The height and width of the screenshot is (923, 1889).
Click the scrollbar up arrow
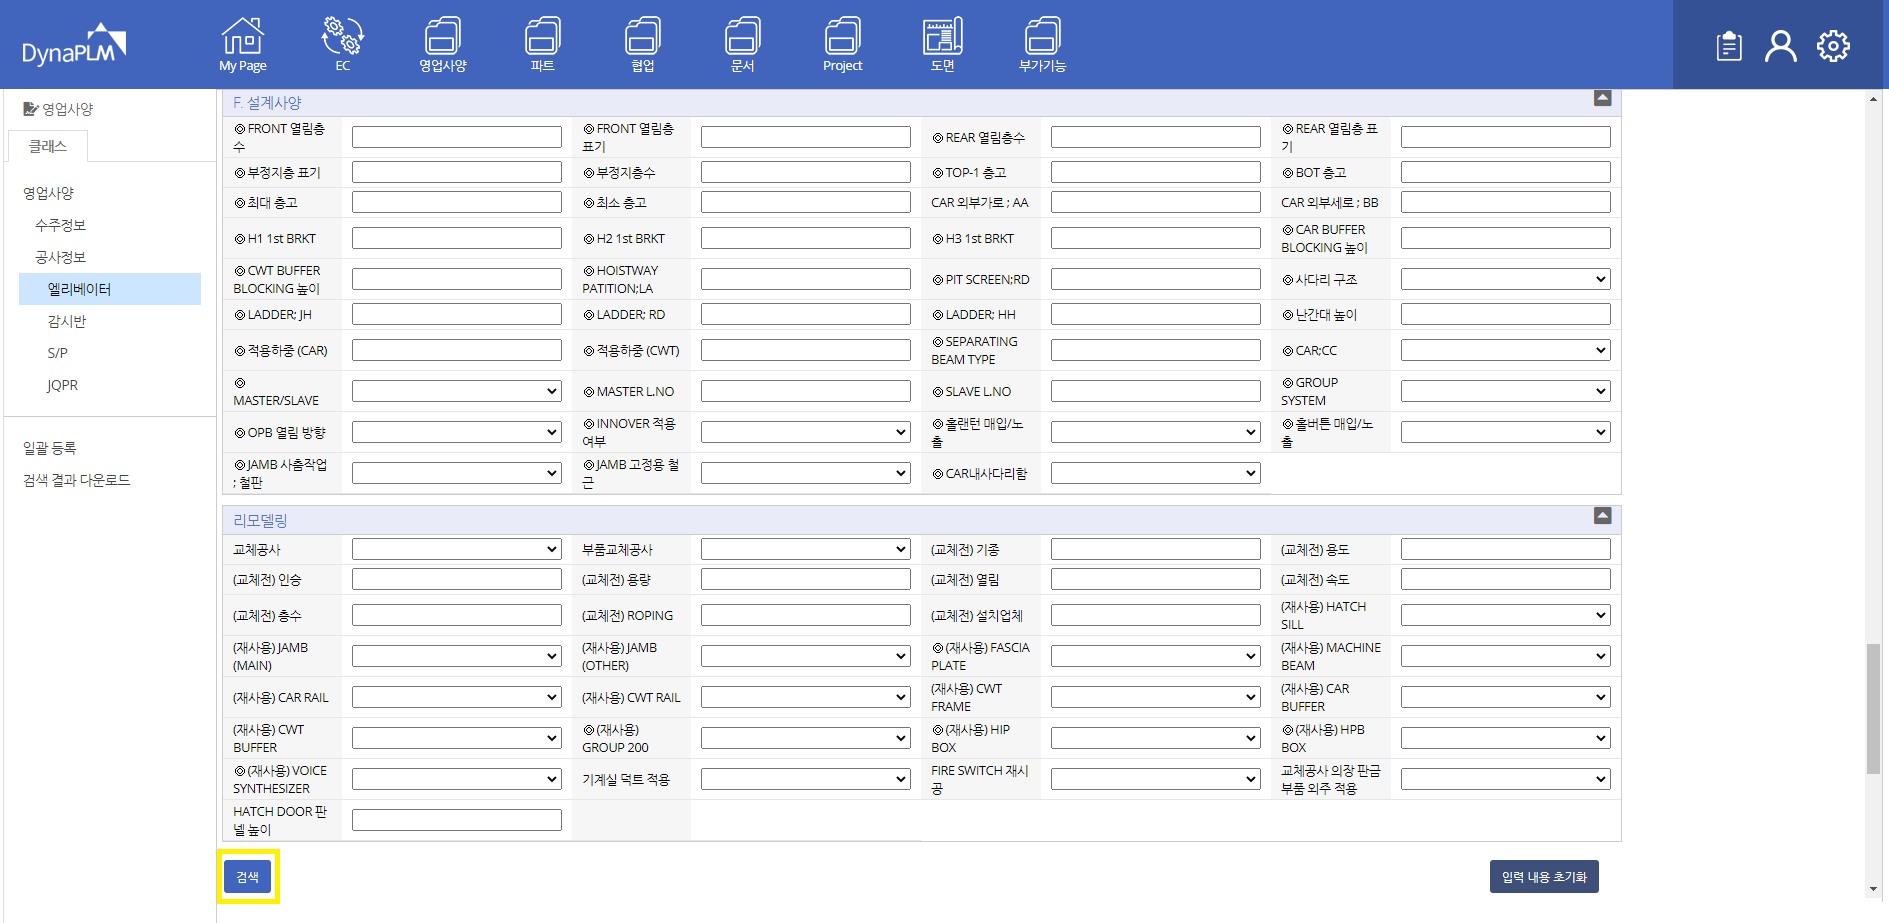pos(1873,99)
